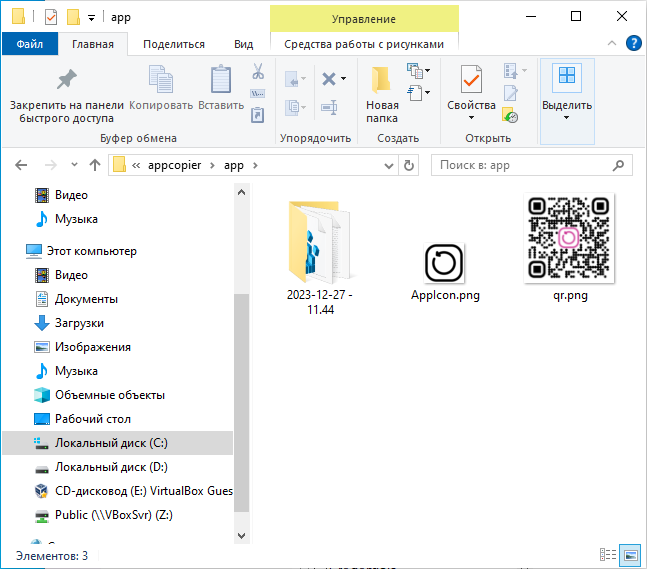Click the navigation pane scrollbar thumb
Image resolution: width=647 pixels, height=569 pixels.
point(241,403)
